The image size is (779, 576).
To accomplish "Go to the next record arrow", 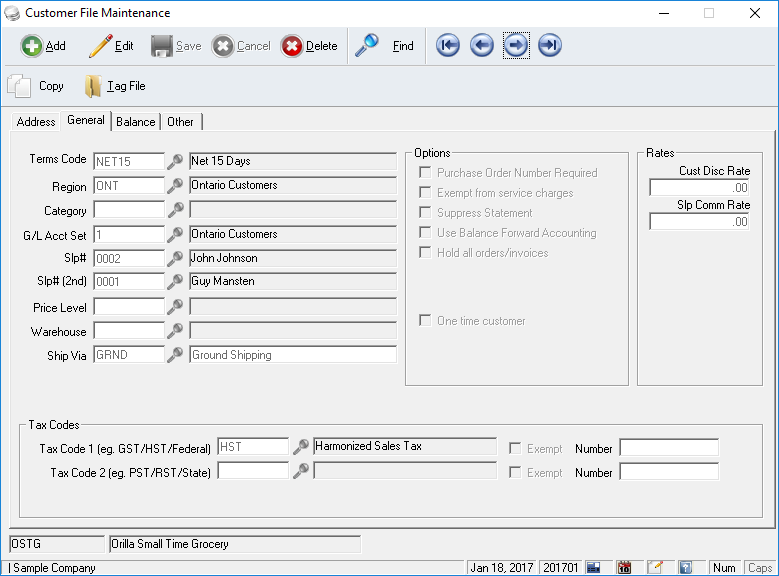I will [x=516, y=46].
